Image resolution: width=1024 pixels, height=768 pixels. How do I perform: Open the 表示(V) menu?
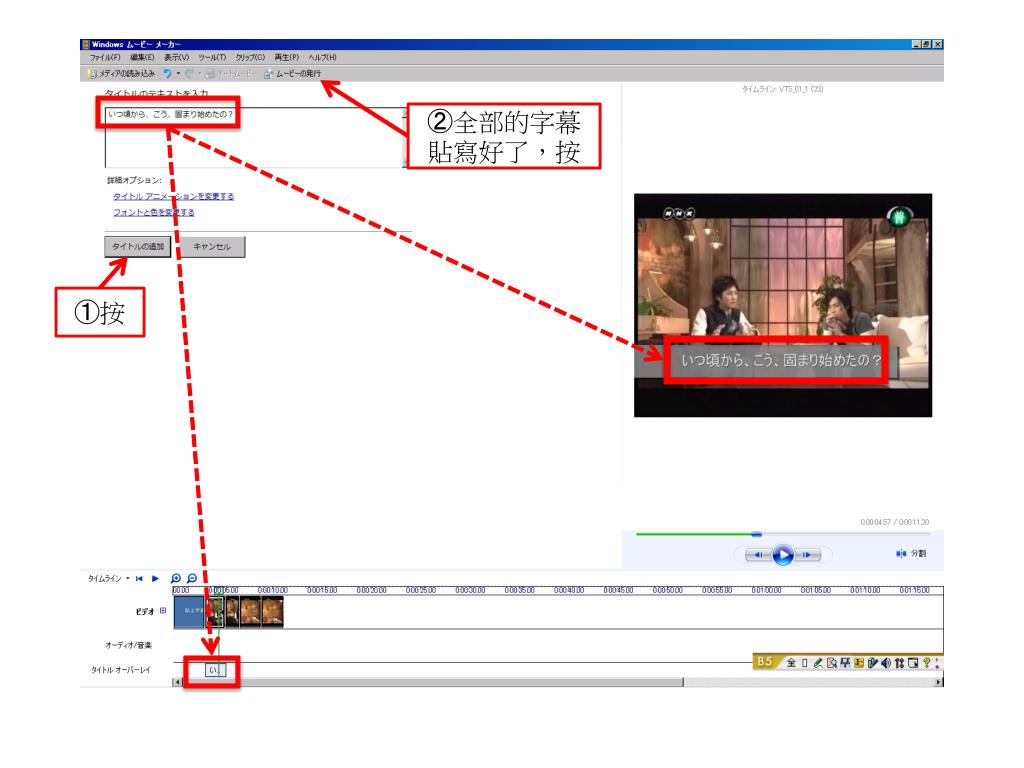[x=176, y=57]
